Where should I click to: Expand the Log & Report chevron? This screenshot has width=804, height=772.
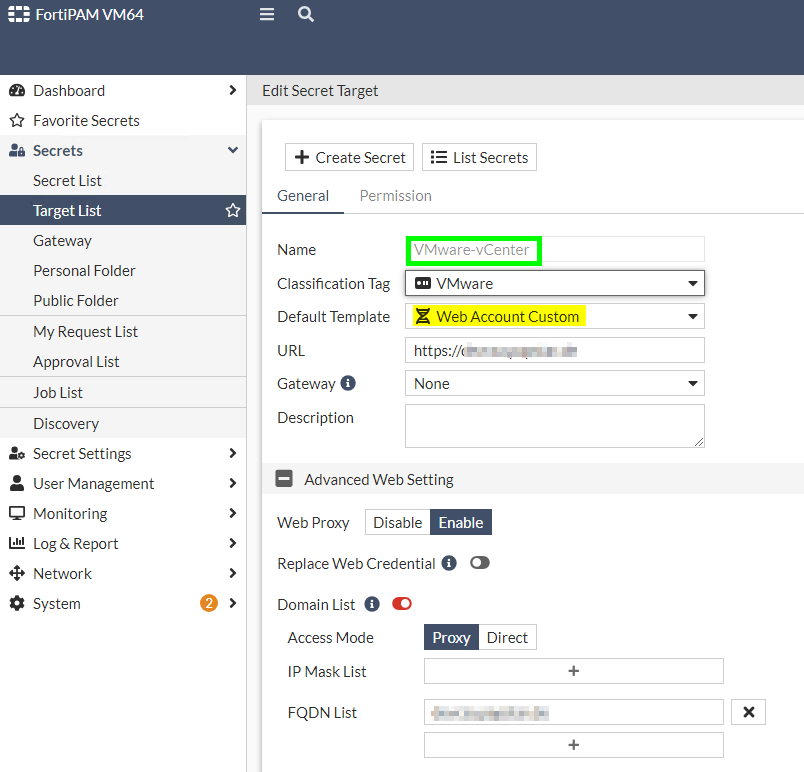pos(233,543)
